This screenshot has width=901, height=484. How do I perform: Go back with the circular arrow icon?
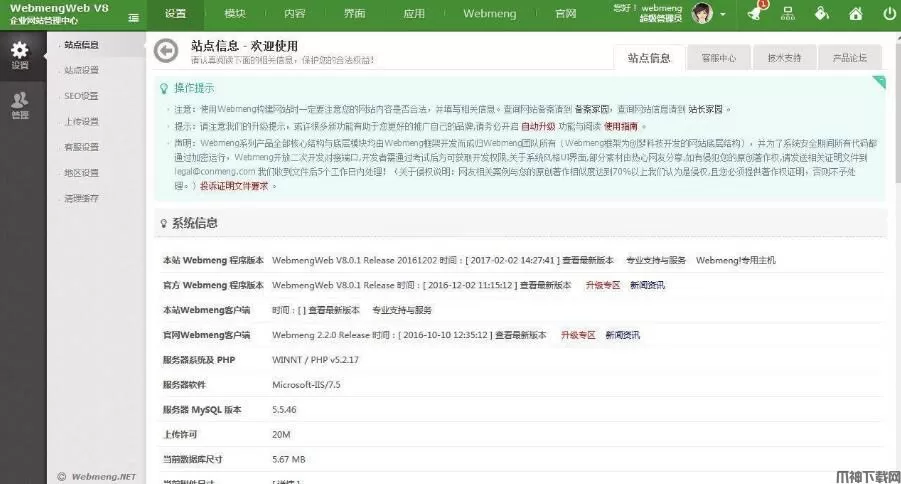point(166,51)
